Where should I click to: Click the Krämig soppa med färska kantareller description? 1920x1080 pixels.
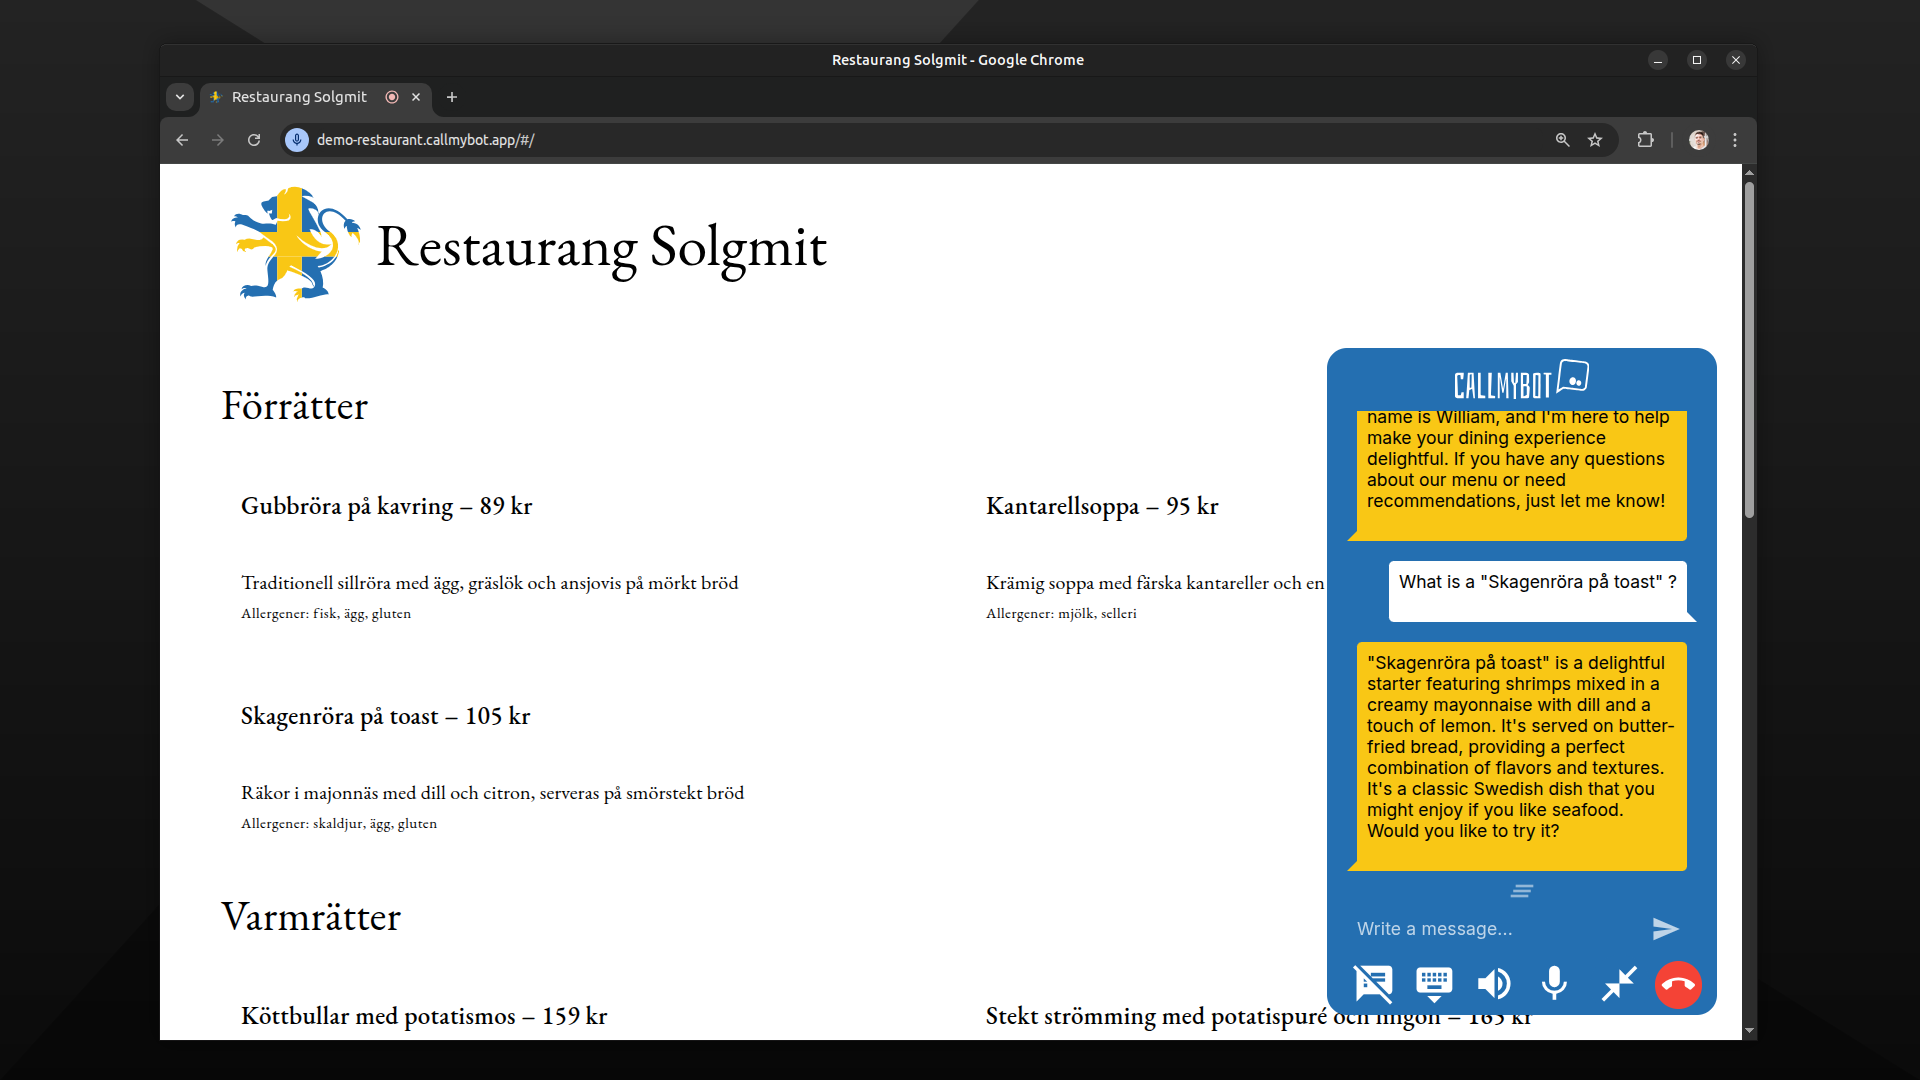tap(1155, 583)
